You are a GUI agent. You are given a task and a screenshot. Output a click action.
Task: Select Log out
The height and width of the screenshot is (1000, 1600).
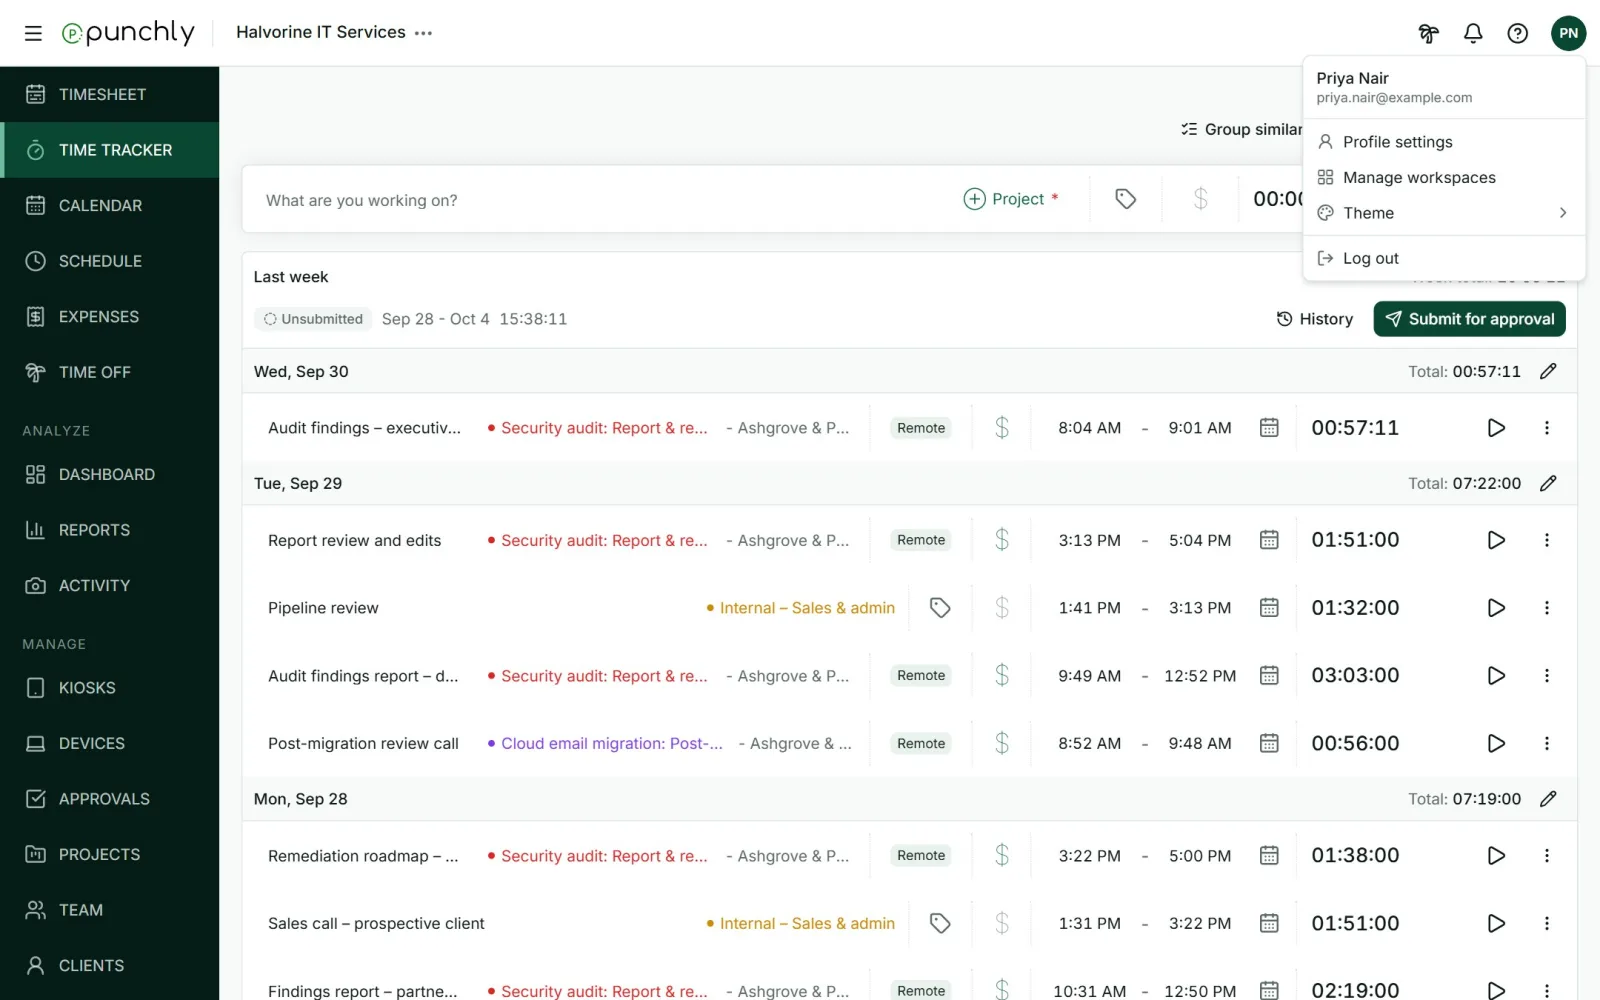1445,258
